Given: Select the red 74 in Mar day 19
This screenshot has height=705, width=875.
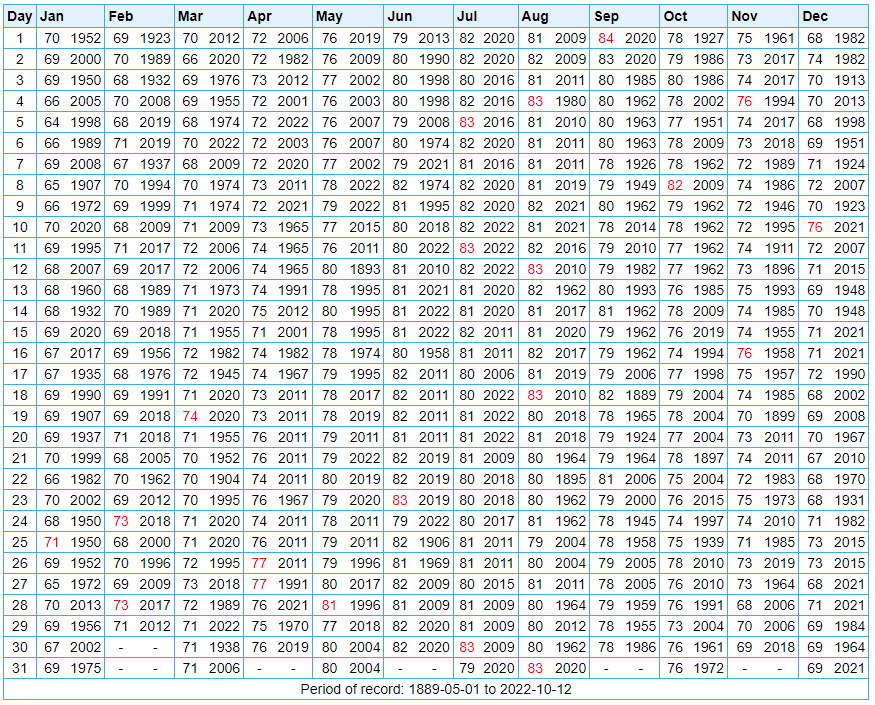Looking at the screenshot, I should [x=190, y=416].
